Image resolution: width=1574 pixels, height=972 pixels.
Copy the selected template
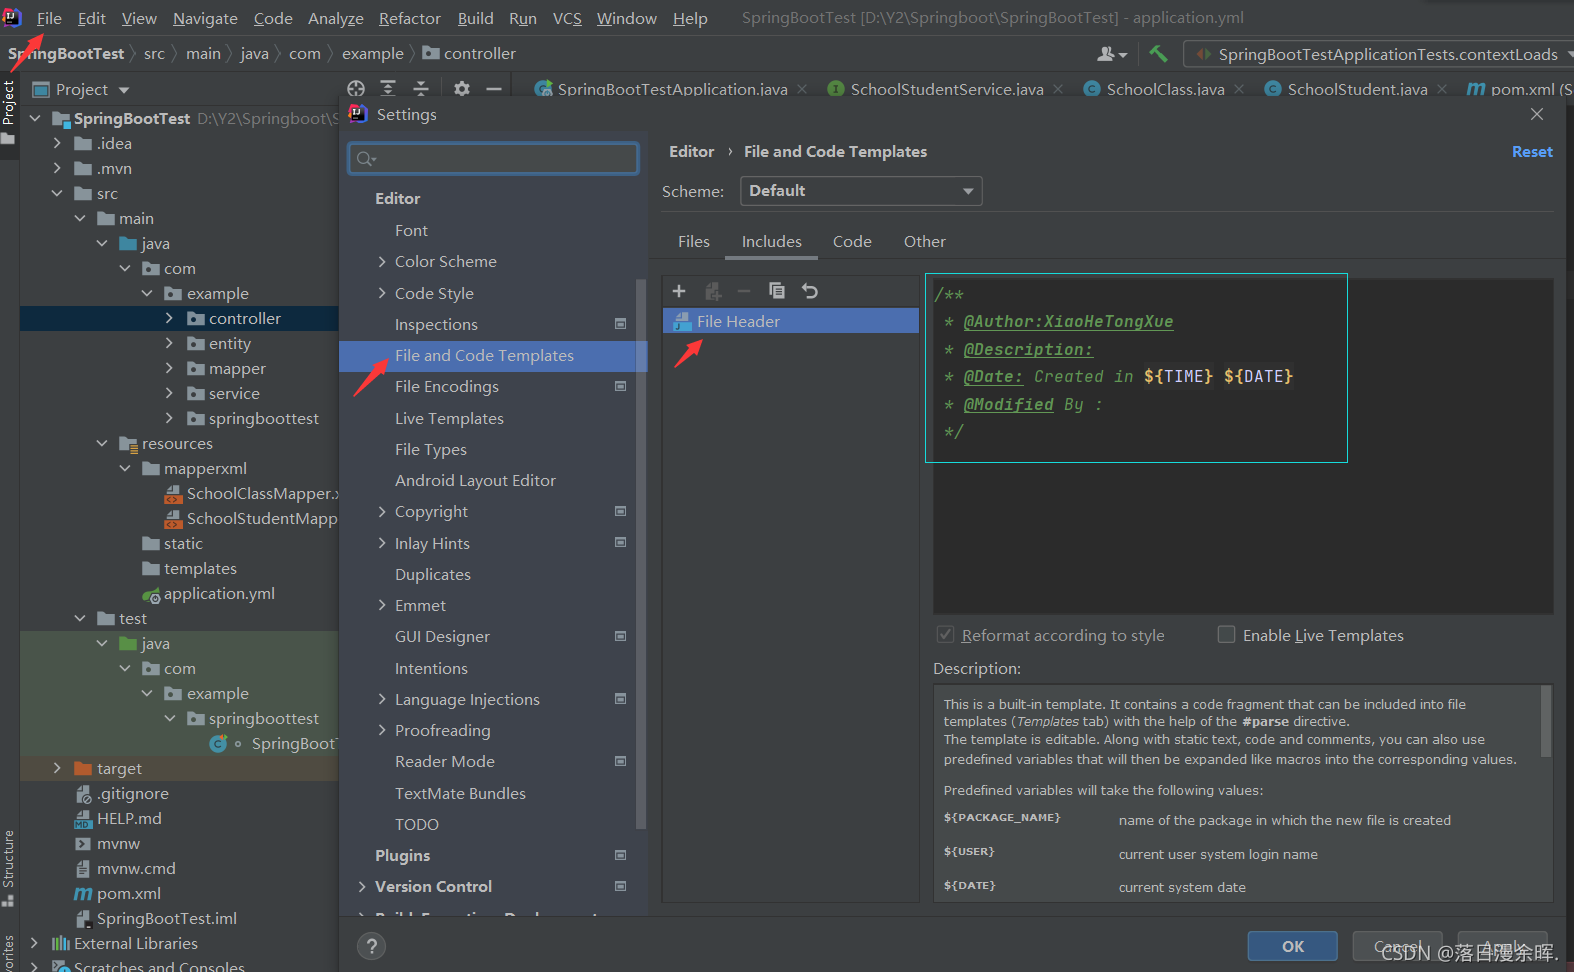[777, 291]
